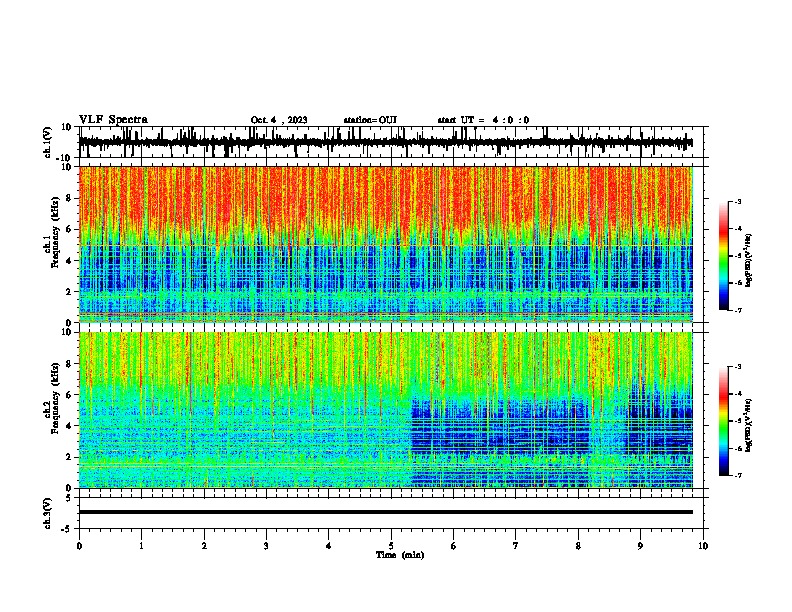Image resolution: width=792 pixels, height=612 pixels.
Task: Click the "ch.1(V)" axis label
Action: pyautogui.click(x=48, y=142)
